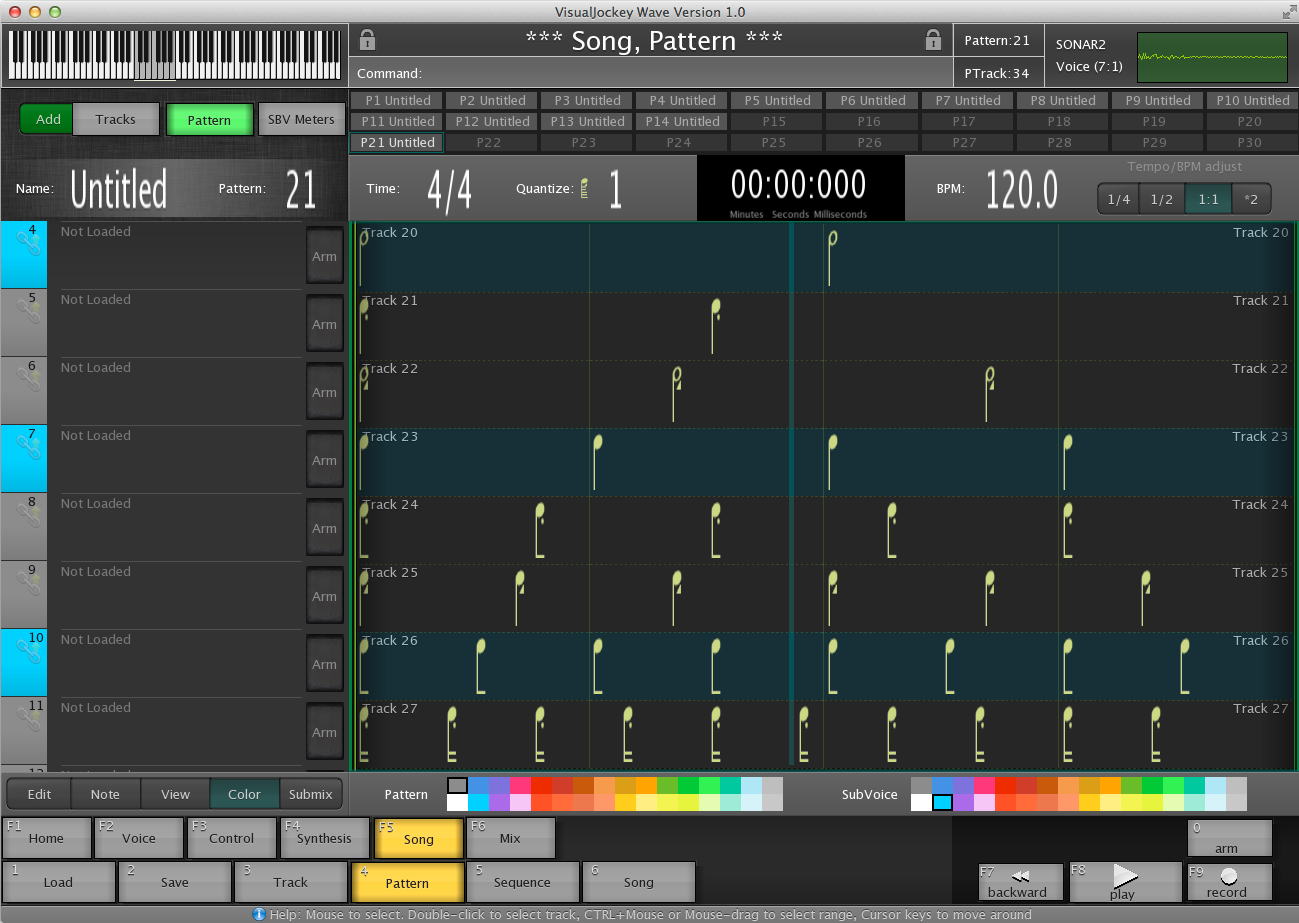Open the SBV Meters view

tap(301, 120)
